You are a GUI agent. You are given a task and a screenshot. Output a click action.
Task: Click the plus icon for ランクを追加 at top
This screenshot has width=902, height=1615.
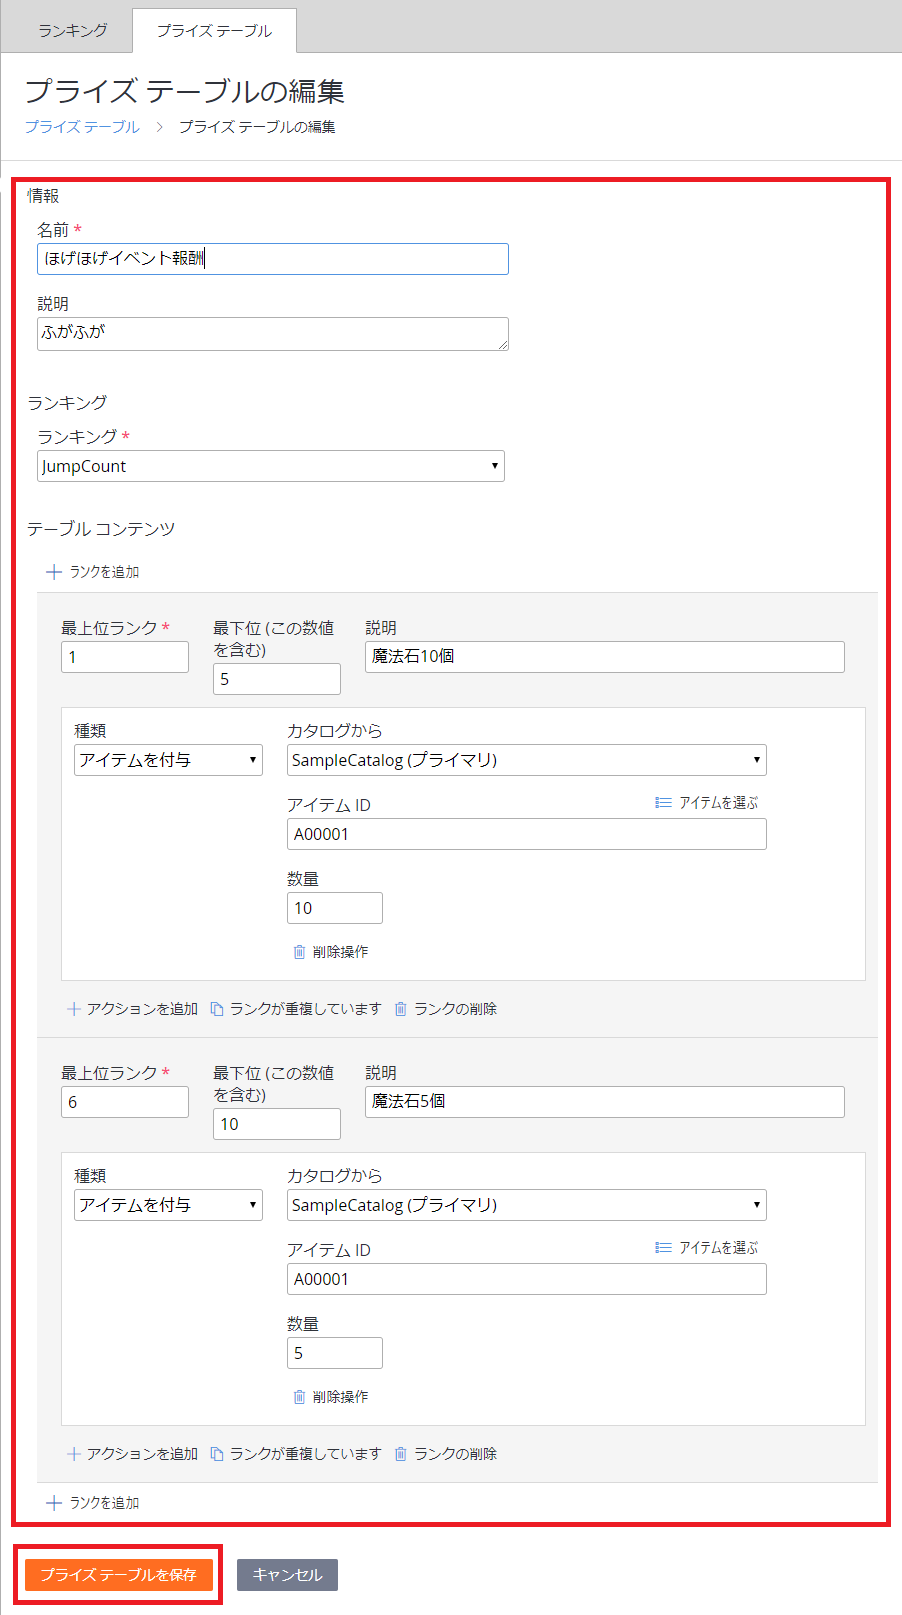pos(54,572)
